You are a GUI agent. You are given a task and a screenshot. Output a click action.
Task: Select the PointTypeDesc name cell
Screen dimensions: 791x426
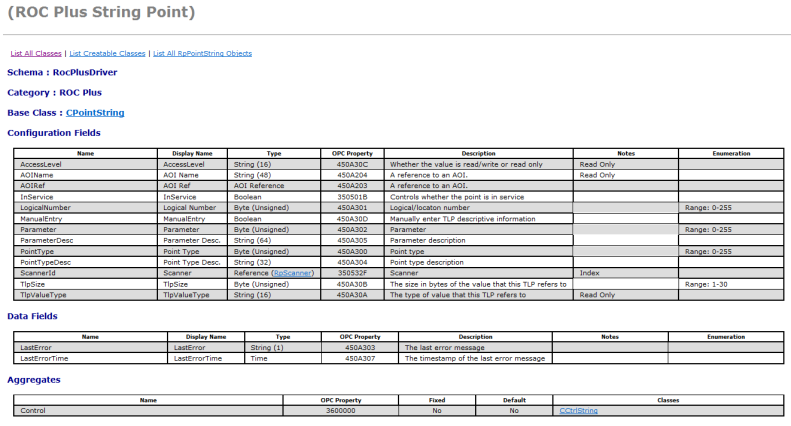pos(86,262)
